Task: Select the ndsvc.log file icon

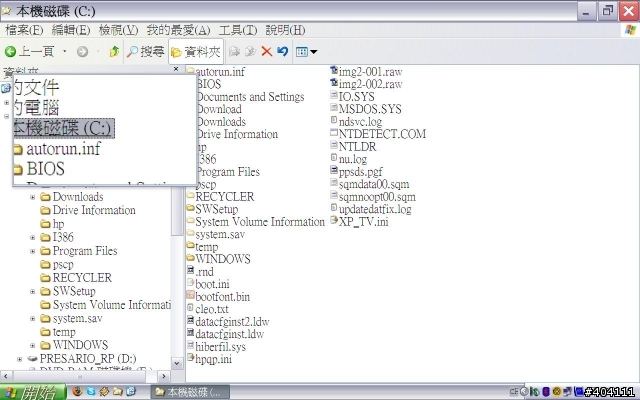Action: 334,120
